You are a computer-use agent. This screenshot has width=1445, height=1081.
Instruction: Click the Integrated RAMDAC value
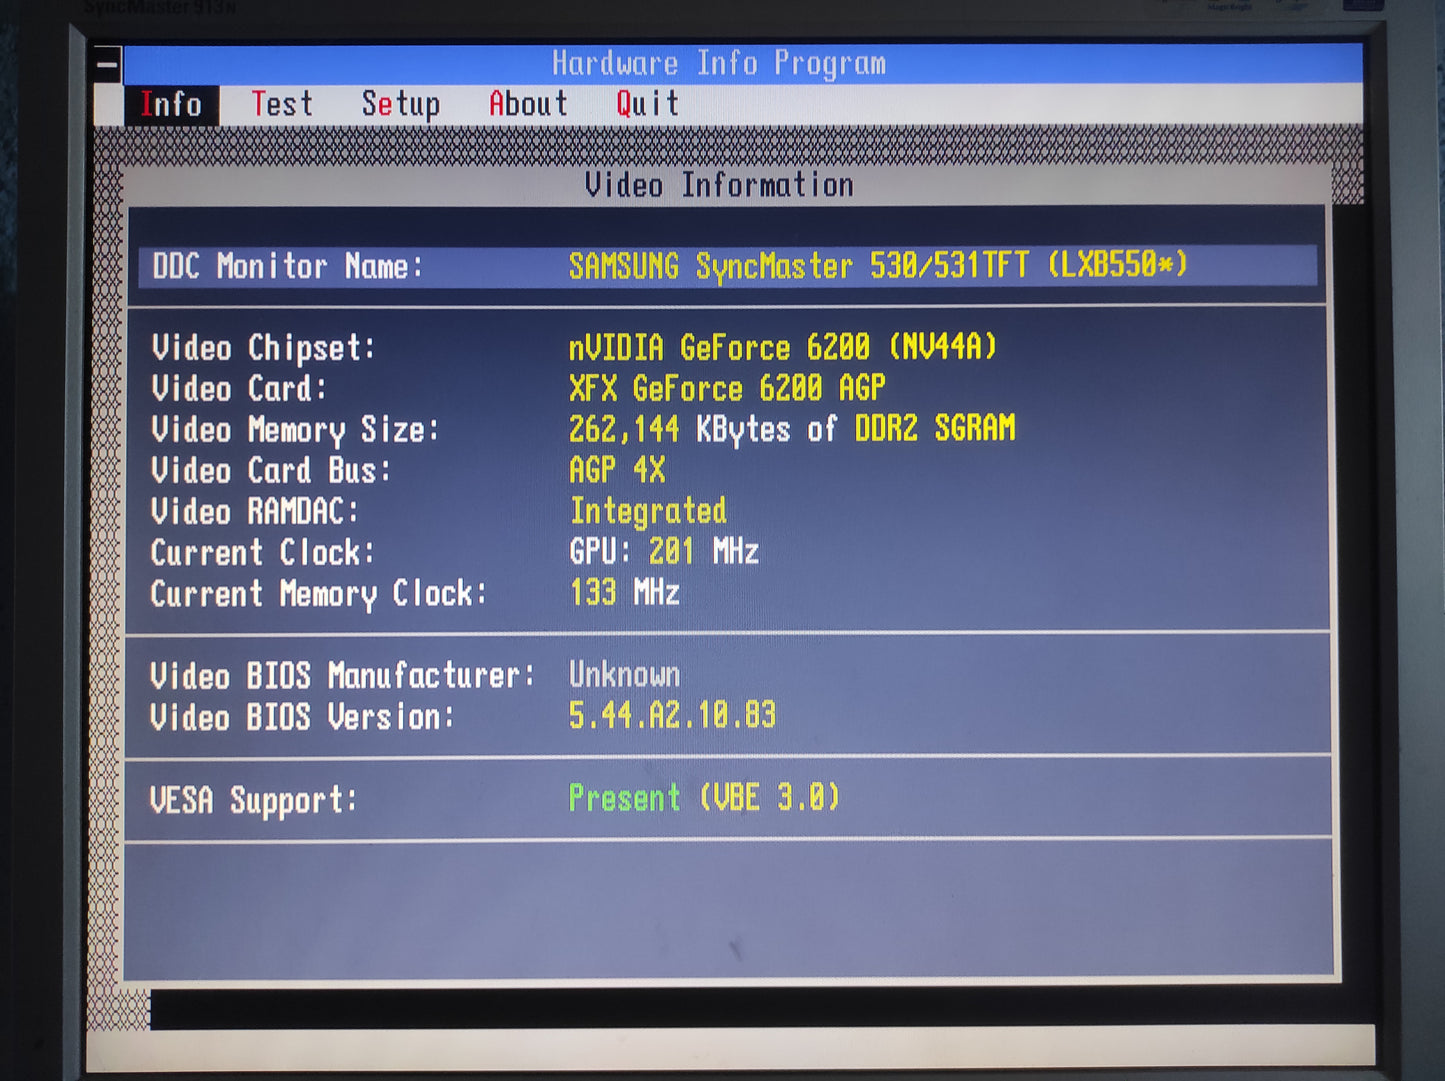[648, 511]
